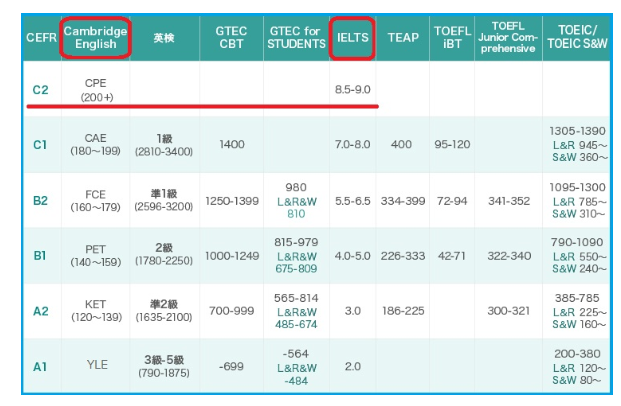
Task: Click the IELTS 3.0 value
Action: (352, 311)
